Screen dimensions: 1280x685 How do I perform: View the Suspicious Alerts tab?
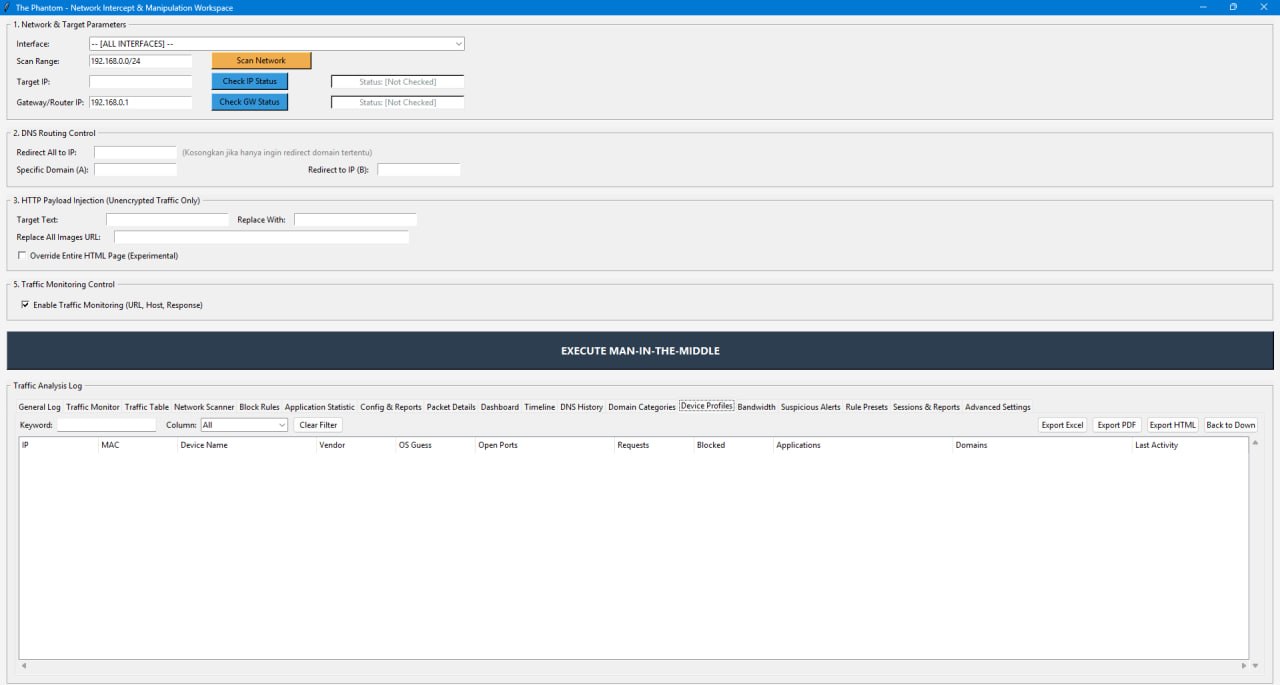(x=811, y=407)
